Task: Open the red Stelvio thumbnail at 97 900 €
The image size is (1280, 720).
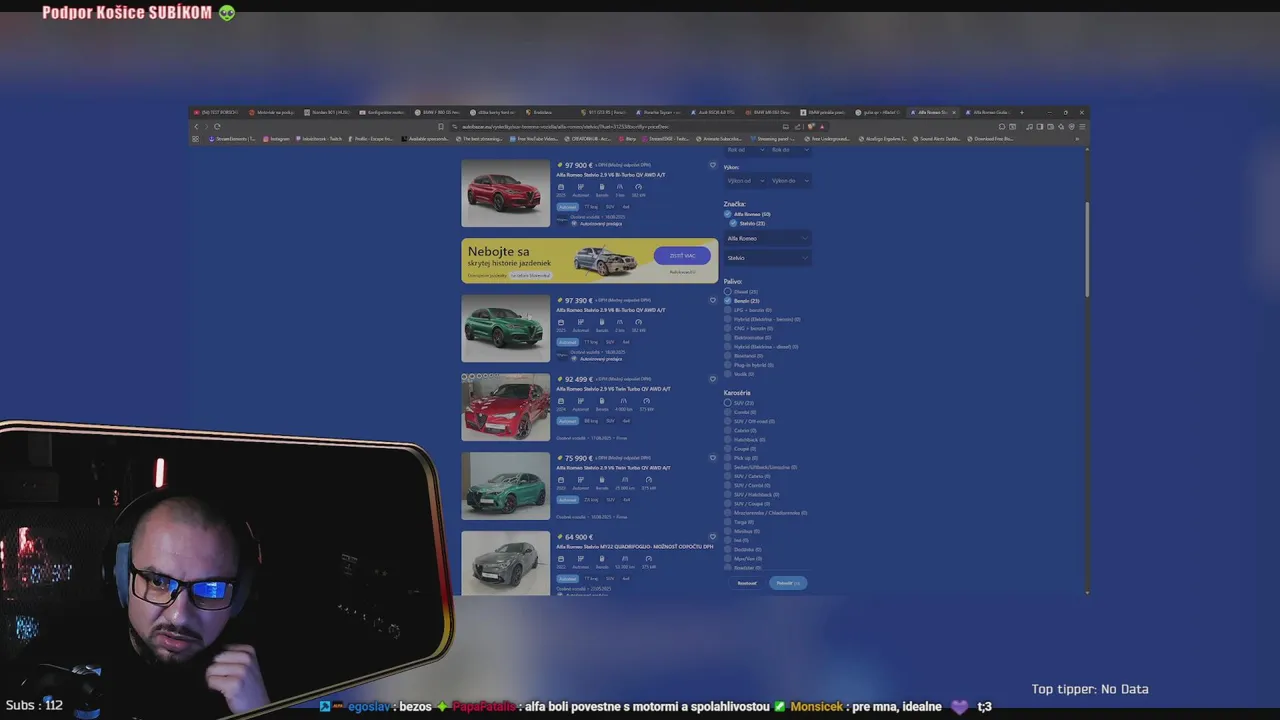Action: (x=505, y=193)
